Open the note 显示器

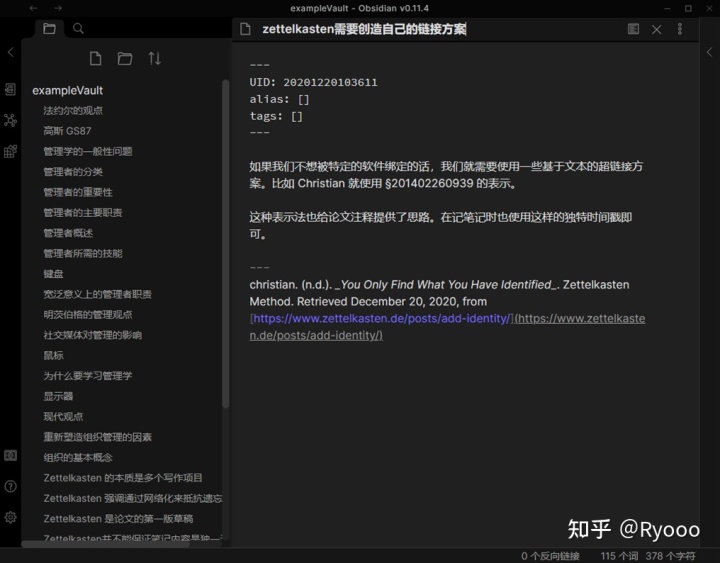pos(58,396)
